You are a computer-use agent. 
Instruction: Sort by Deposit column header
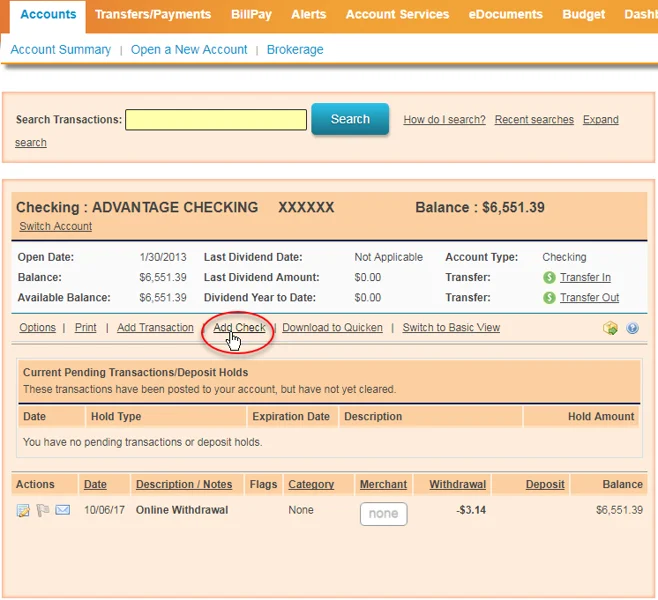click(x=545, y=484)
